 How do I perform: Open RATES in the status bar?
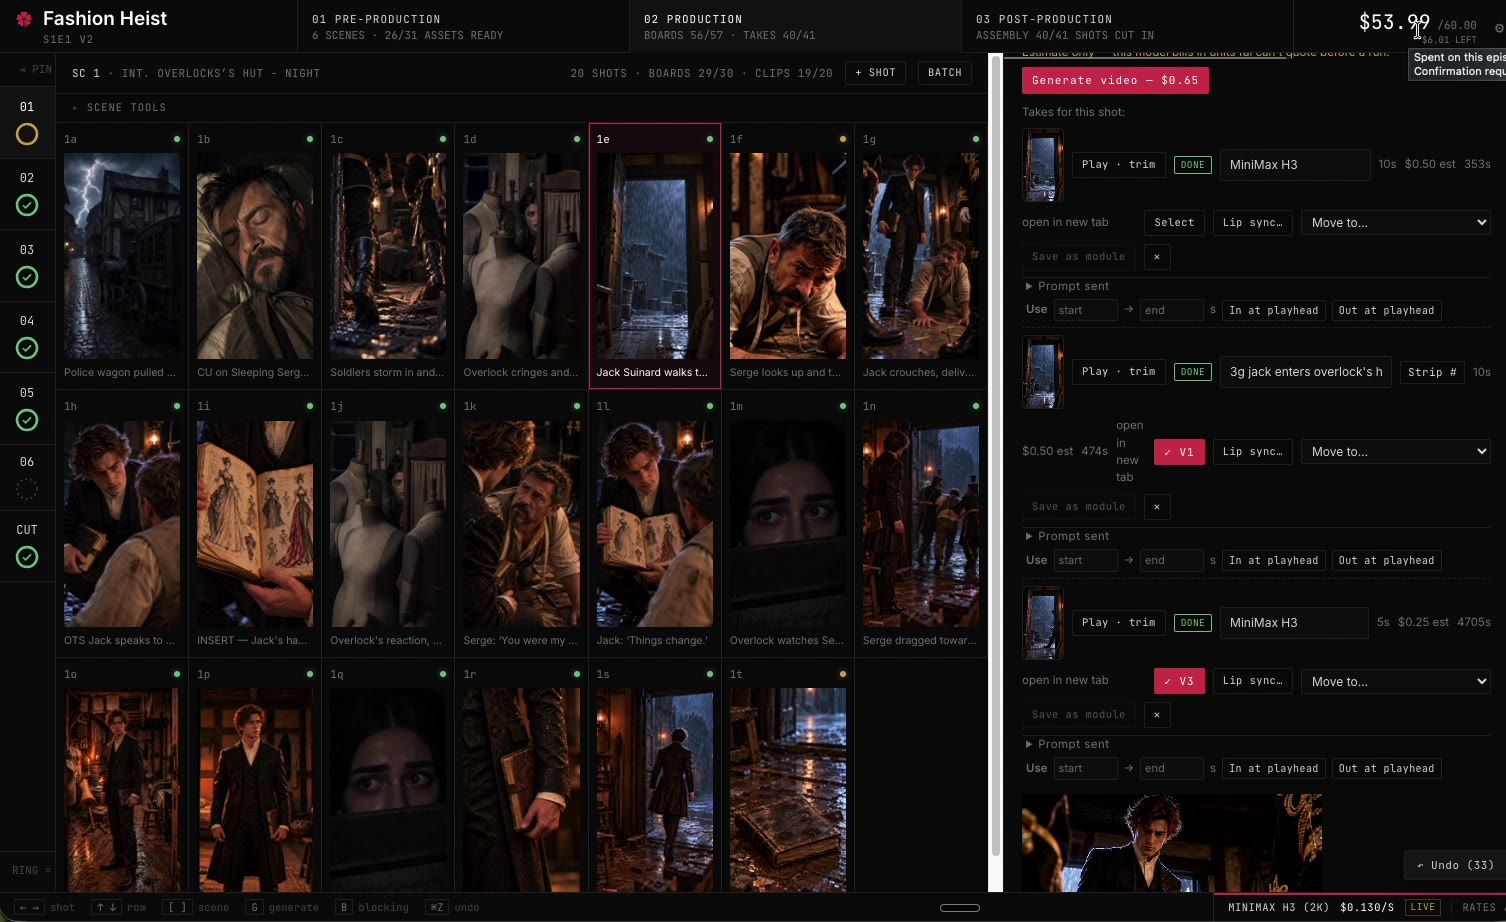pyautogui.click(x=1479, y=907)
